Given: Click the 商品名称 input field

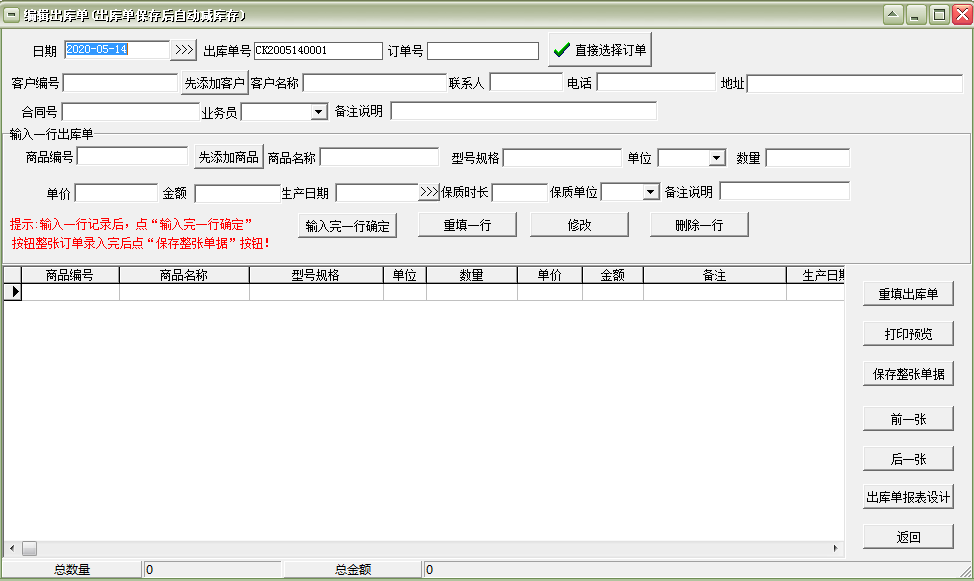Looking at the screenshot, I should coord(380,157).
